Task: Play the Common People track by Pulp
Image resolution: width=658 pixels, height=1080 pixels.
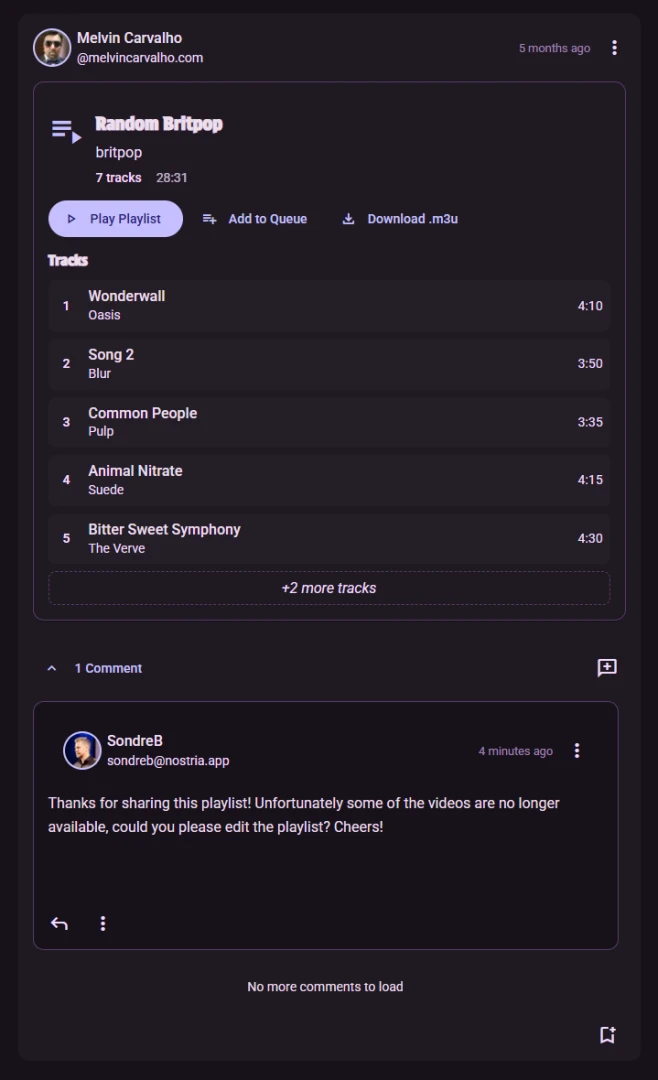Action: point(329,422)
